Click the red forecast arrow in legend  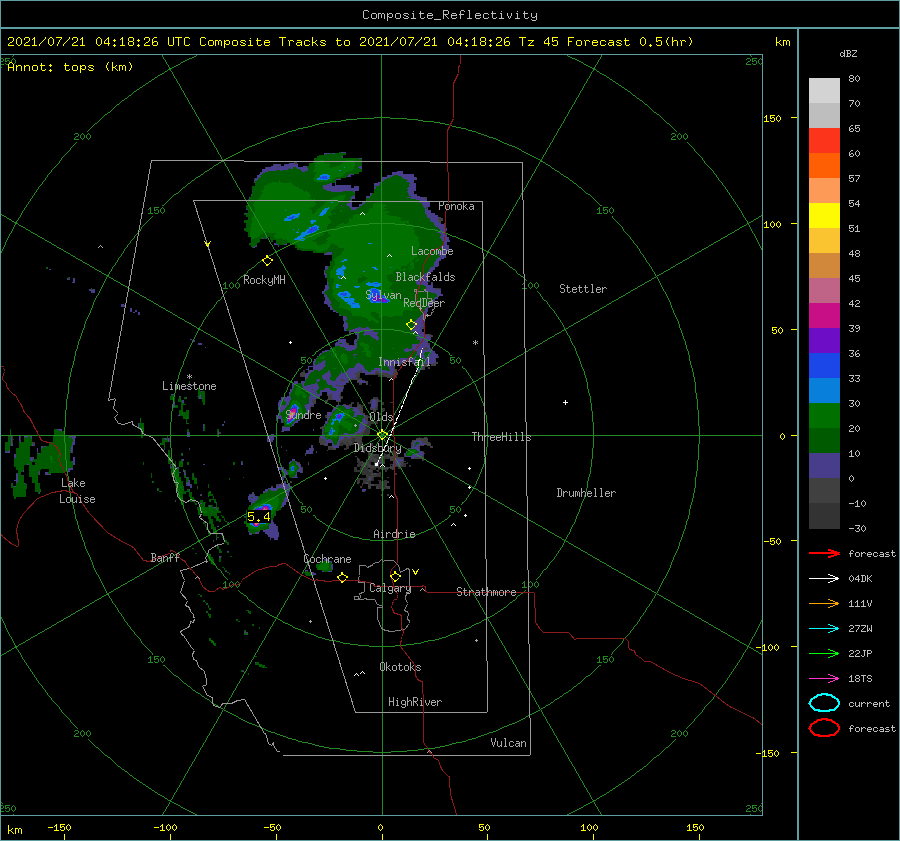pos(824,553)
